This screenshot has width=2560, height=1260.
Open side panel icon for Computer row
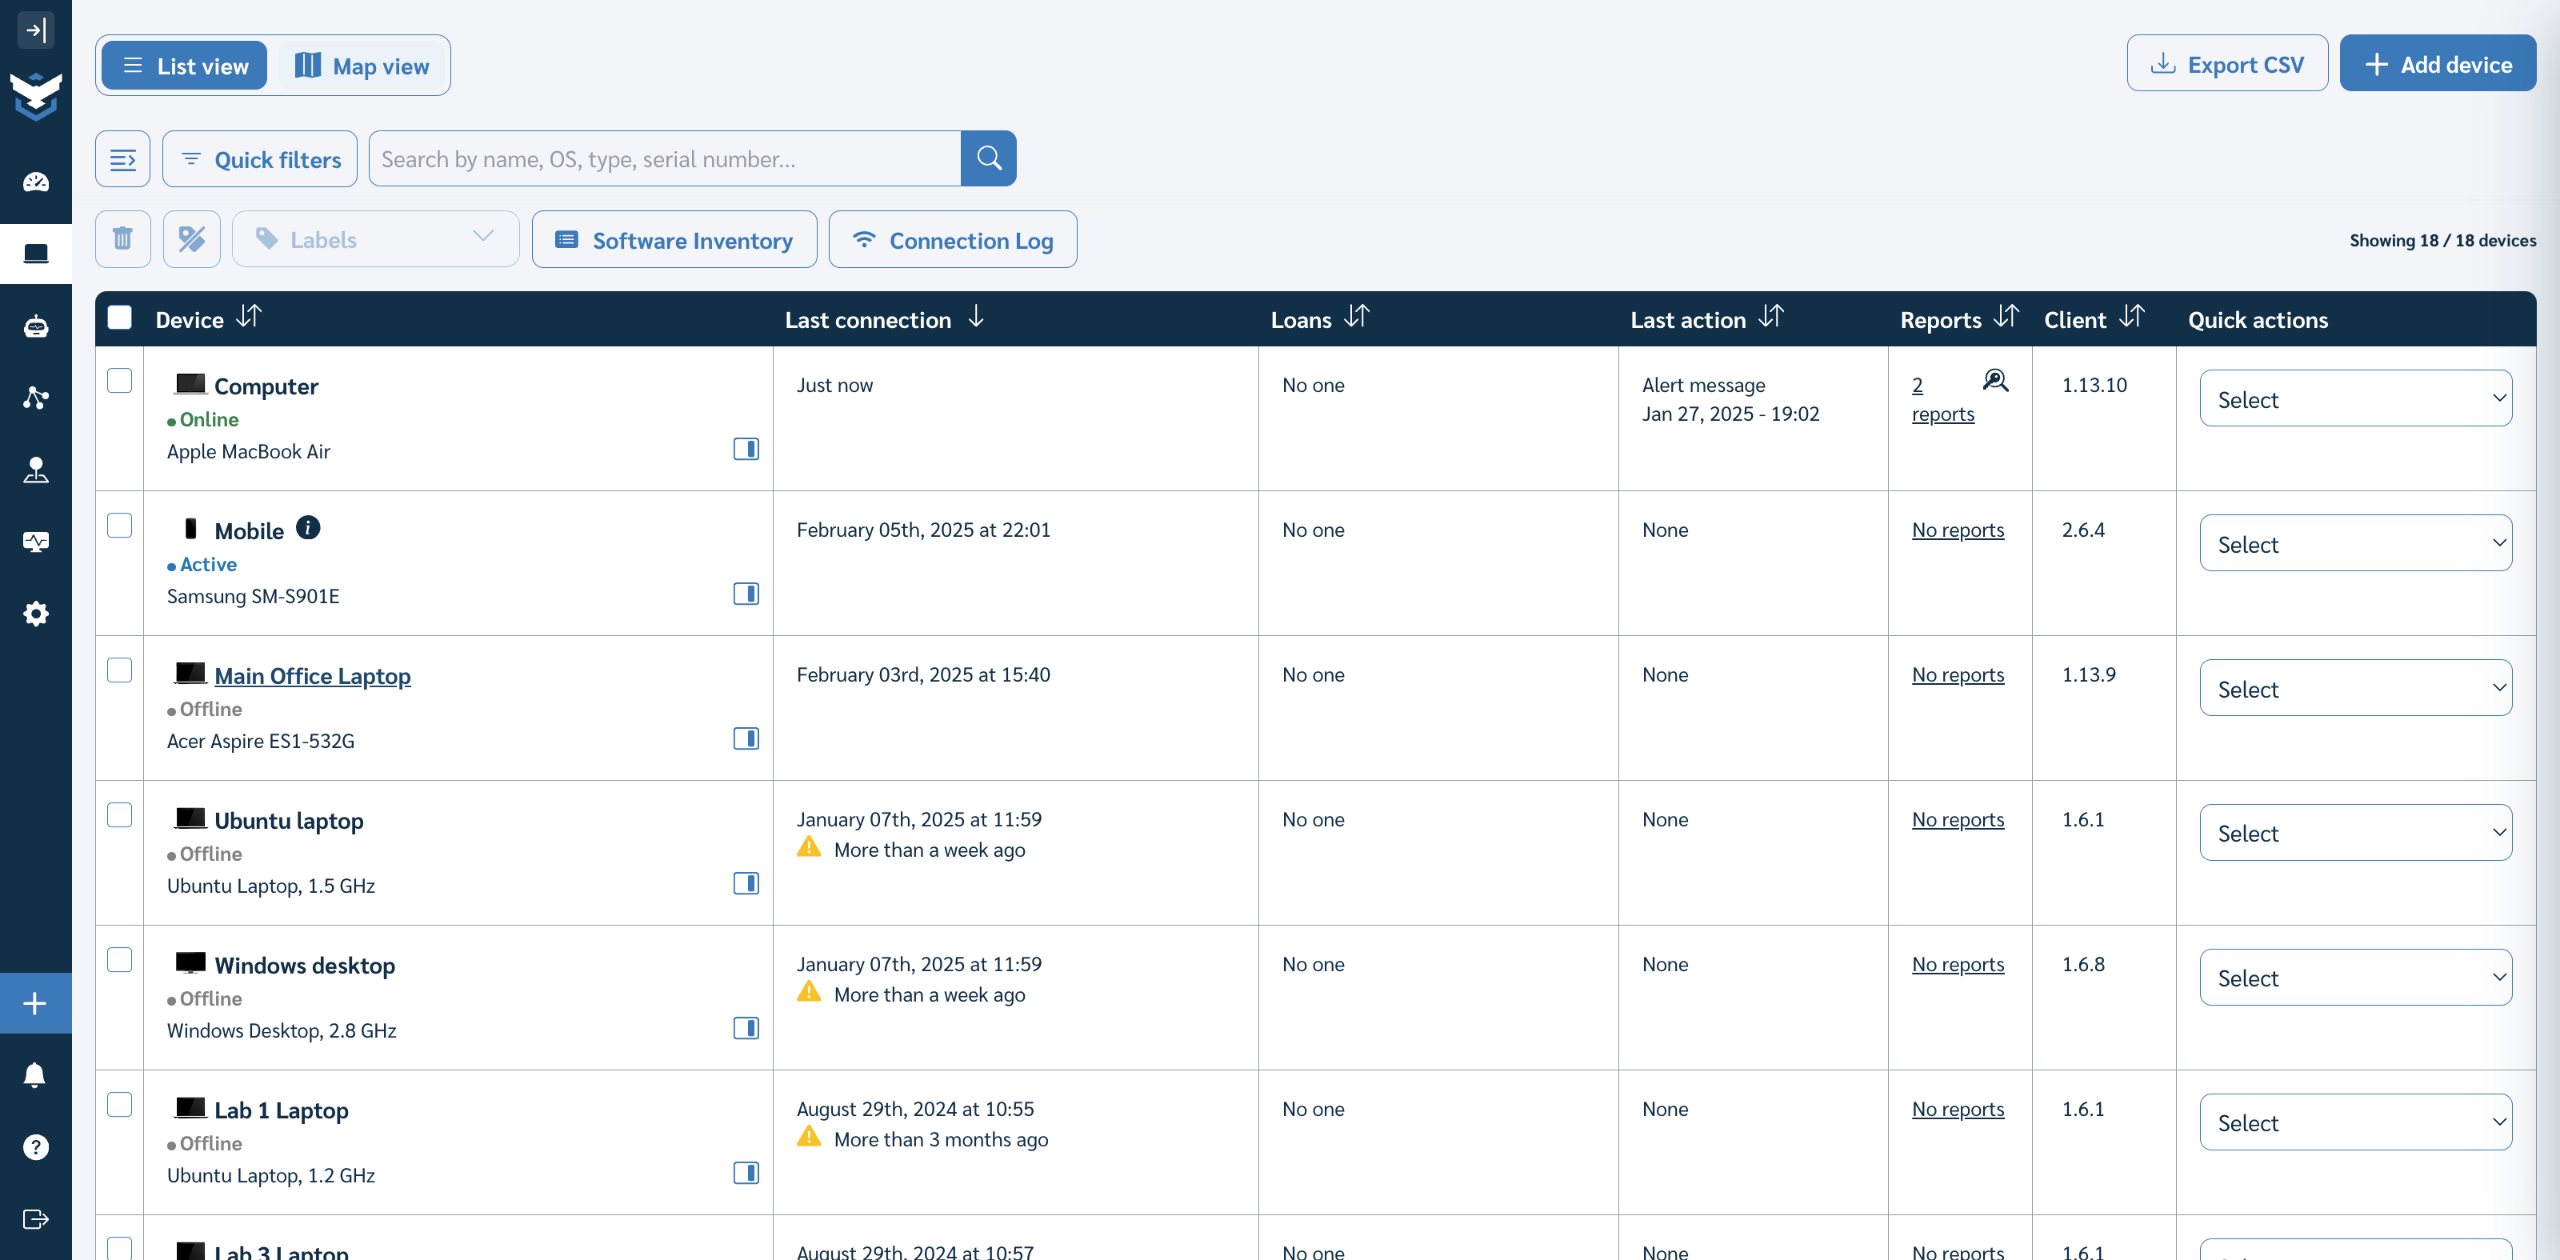745,449
